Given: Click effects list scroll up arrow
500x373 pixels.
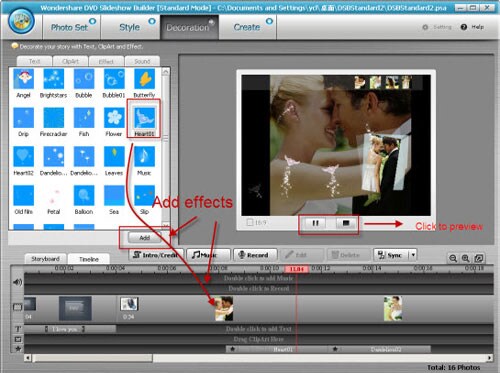Looking at the screenshot, I should point(166,72).
